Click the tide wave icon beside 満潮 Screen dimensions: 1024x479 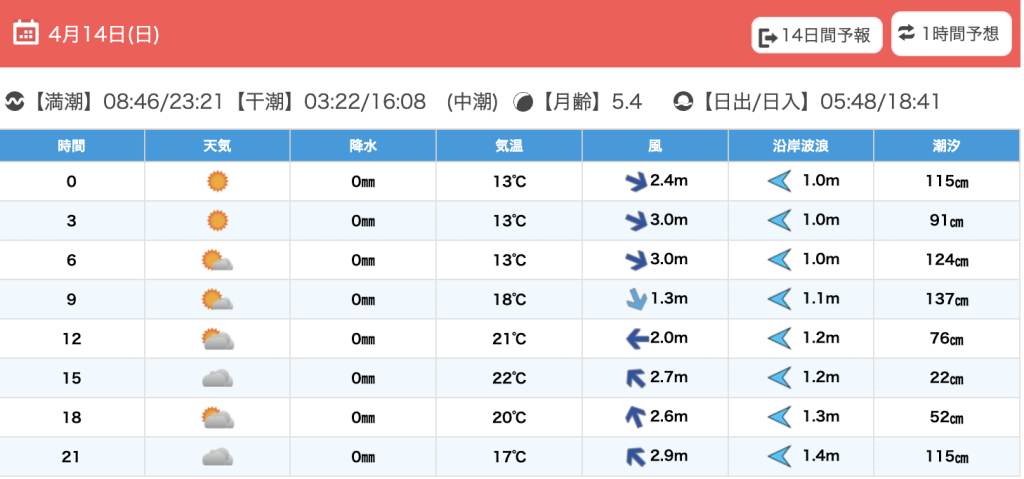pos(15,102)
